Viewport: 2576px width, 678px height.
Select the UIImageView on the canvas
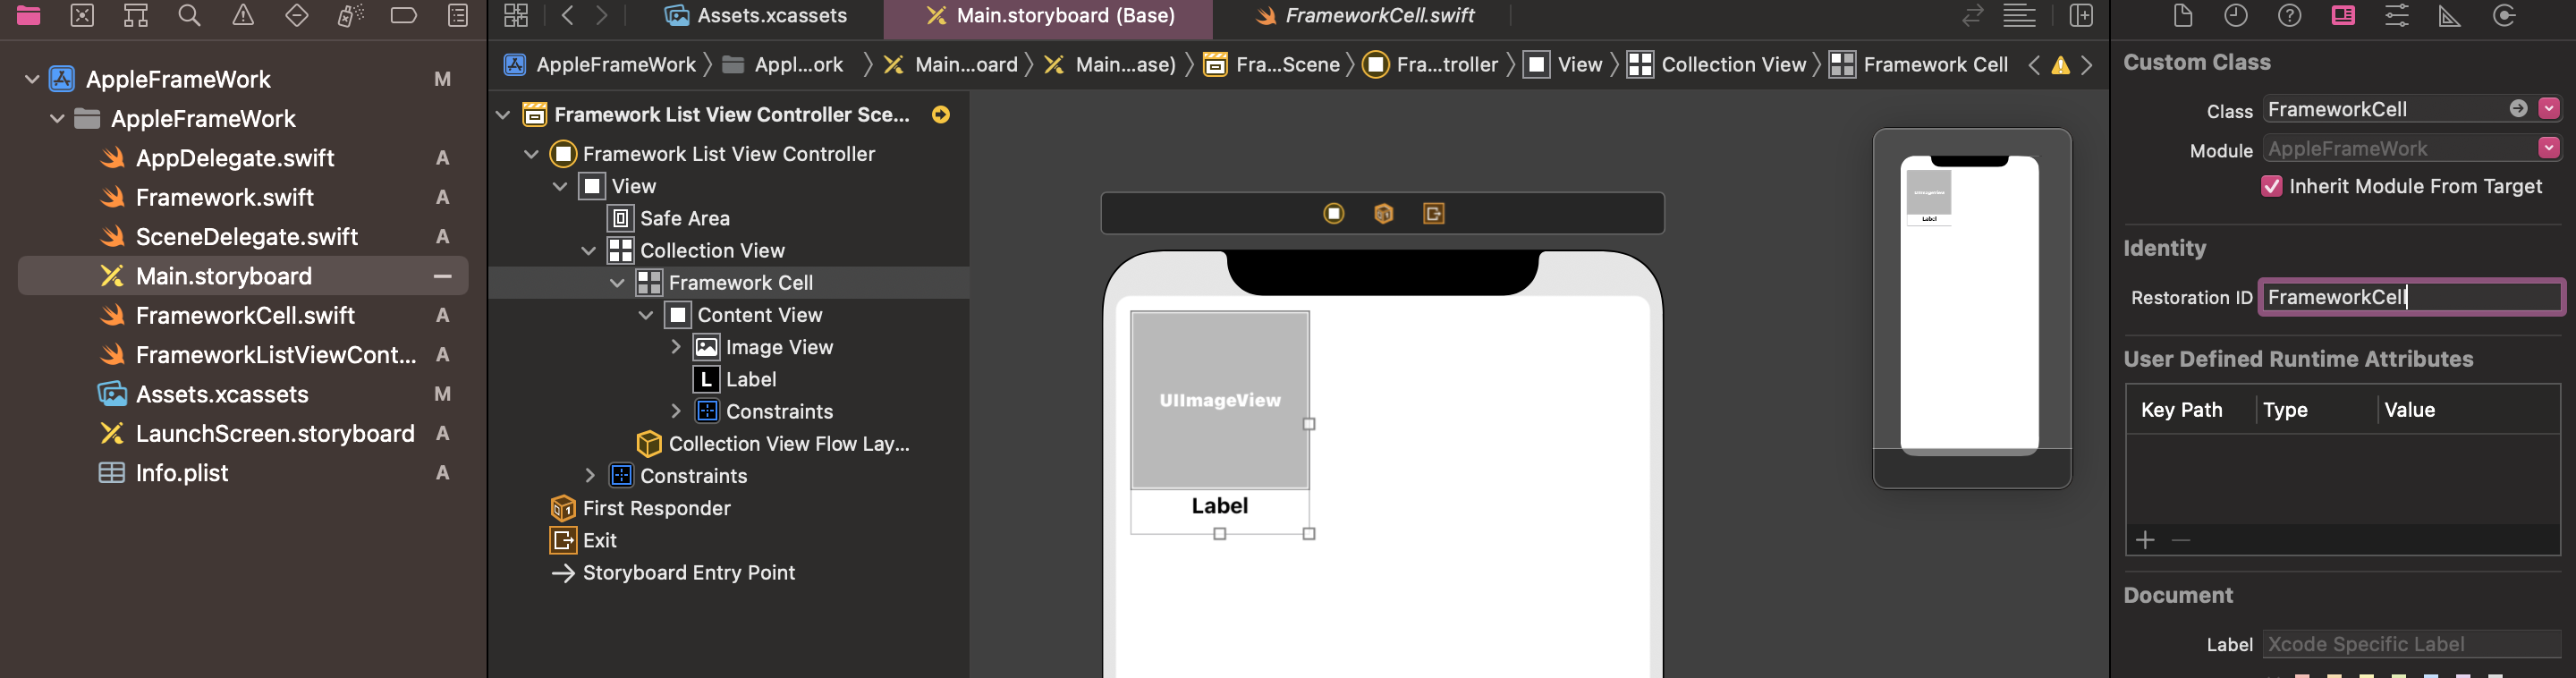coord(1220,400)
